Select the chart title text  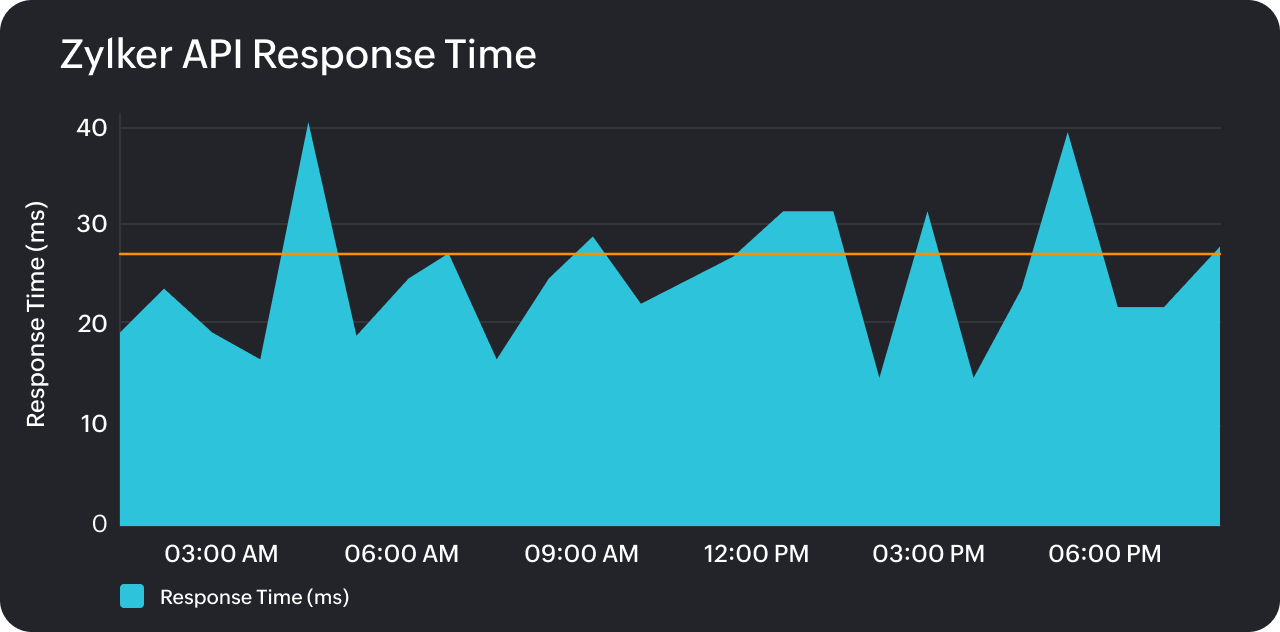tap(298, 55)
